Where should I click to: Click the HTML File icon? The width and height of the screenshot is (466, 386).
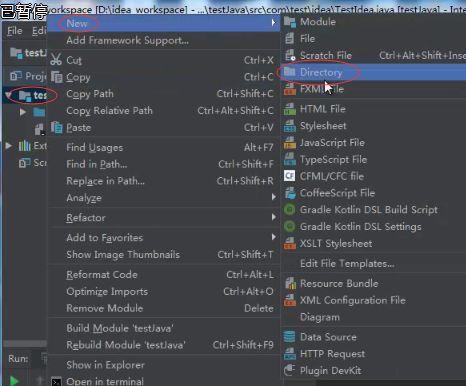(x=290, y=109)
